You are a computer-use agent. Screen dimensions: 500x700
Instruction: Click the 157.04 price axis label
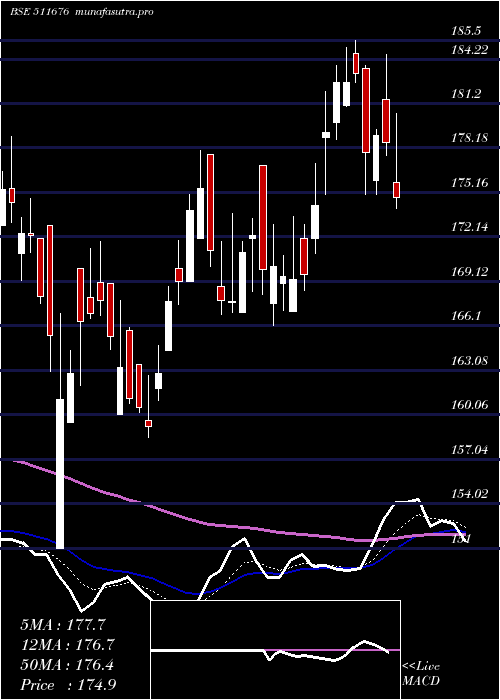470,450
